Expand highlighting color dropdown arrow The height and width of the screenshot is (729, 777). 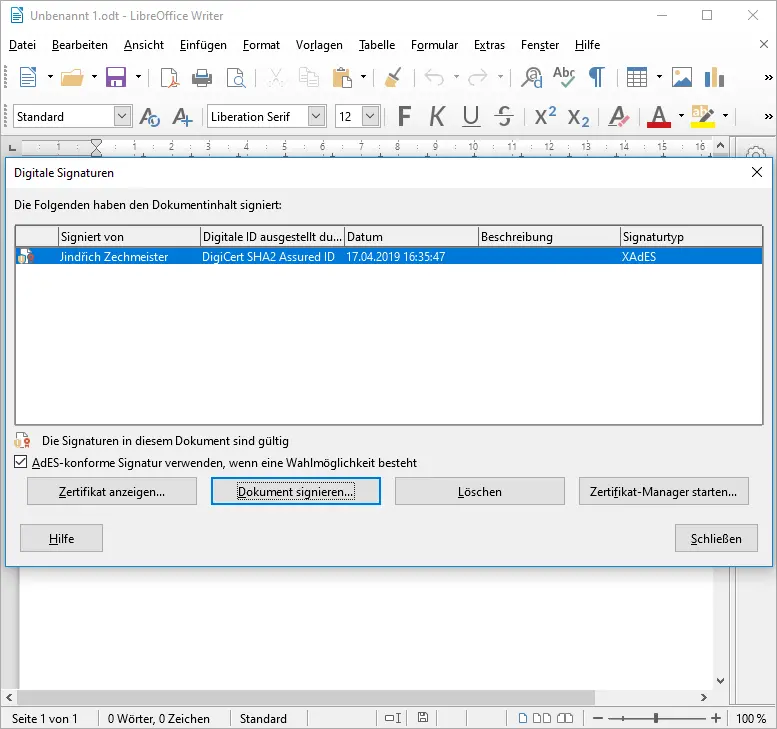[x=725, y=116]
